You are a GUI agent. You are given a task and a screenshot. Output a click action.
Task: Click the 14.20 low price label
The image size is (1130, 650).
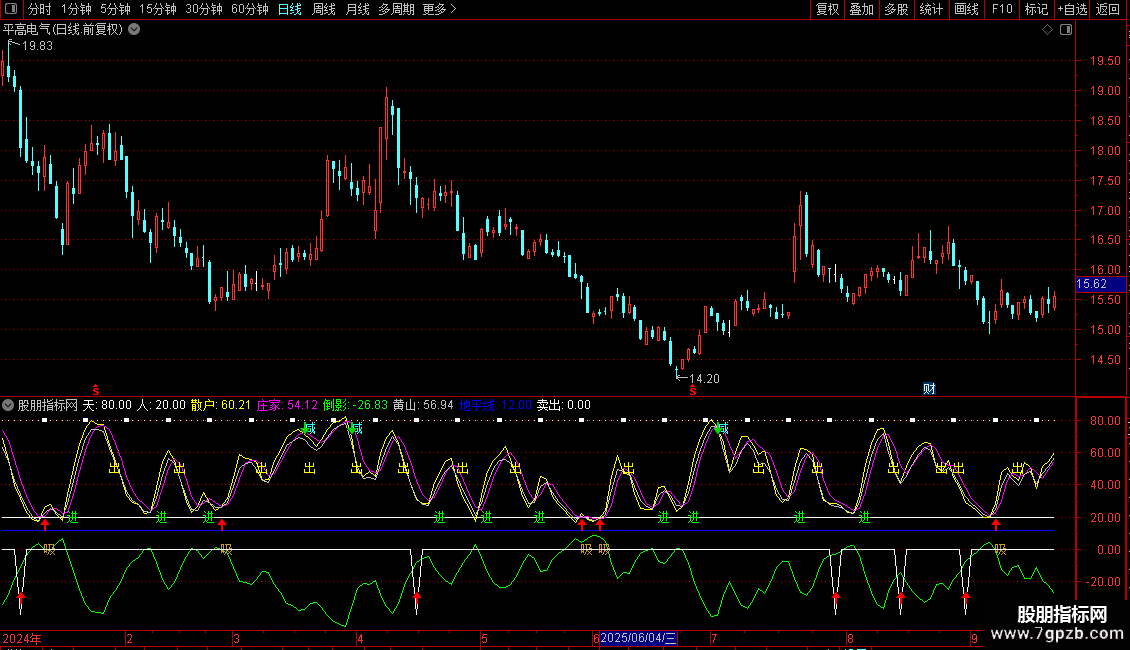pyautogui.click(x=704, y=378)
